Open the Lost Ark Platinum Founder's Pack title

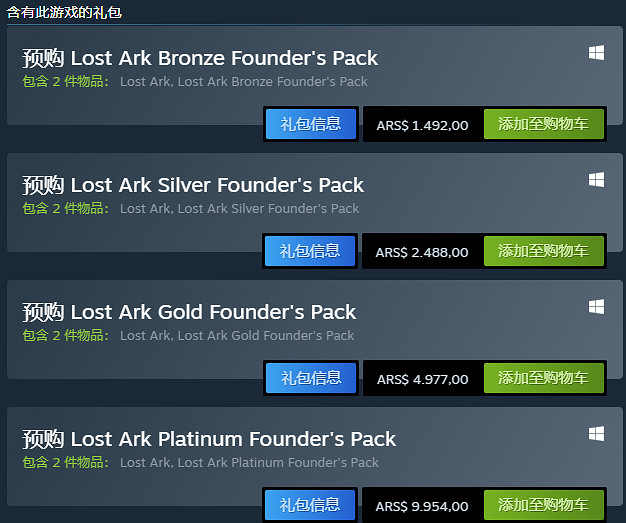coord(209,439)
